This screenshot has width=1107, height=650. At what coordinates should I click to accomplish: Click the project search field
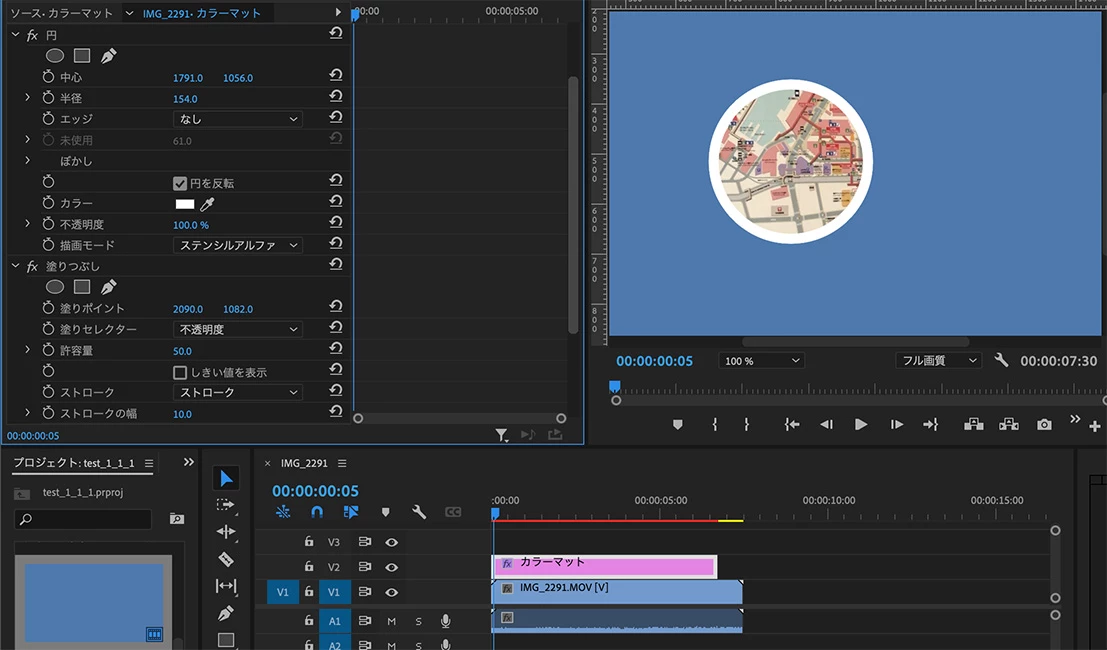coord(83,519)
